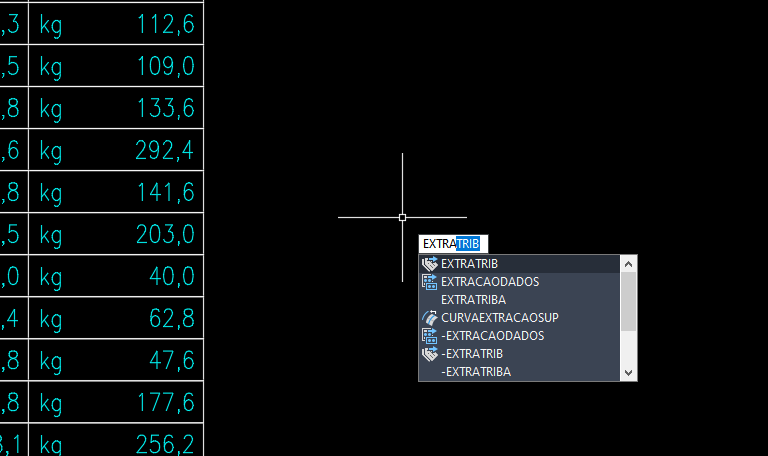Select the 292,4 table value
768x456 pixels.
click(x=164, y=151)
